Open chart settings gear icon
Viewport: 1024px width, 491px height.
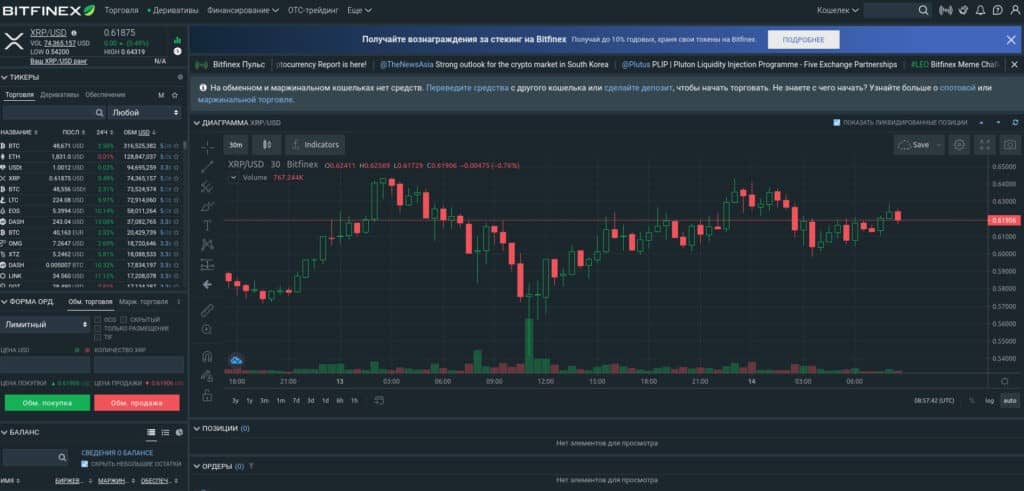[959, 144]
